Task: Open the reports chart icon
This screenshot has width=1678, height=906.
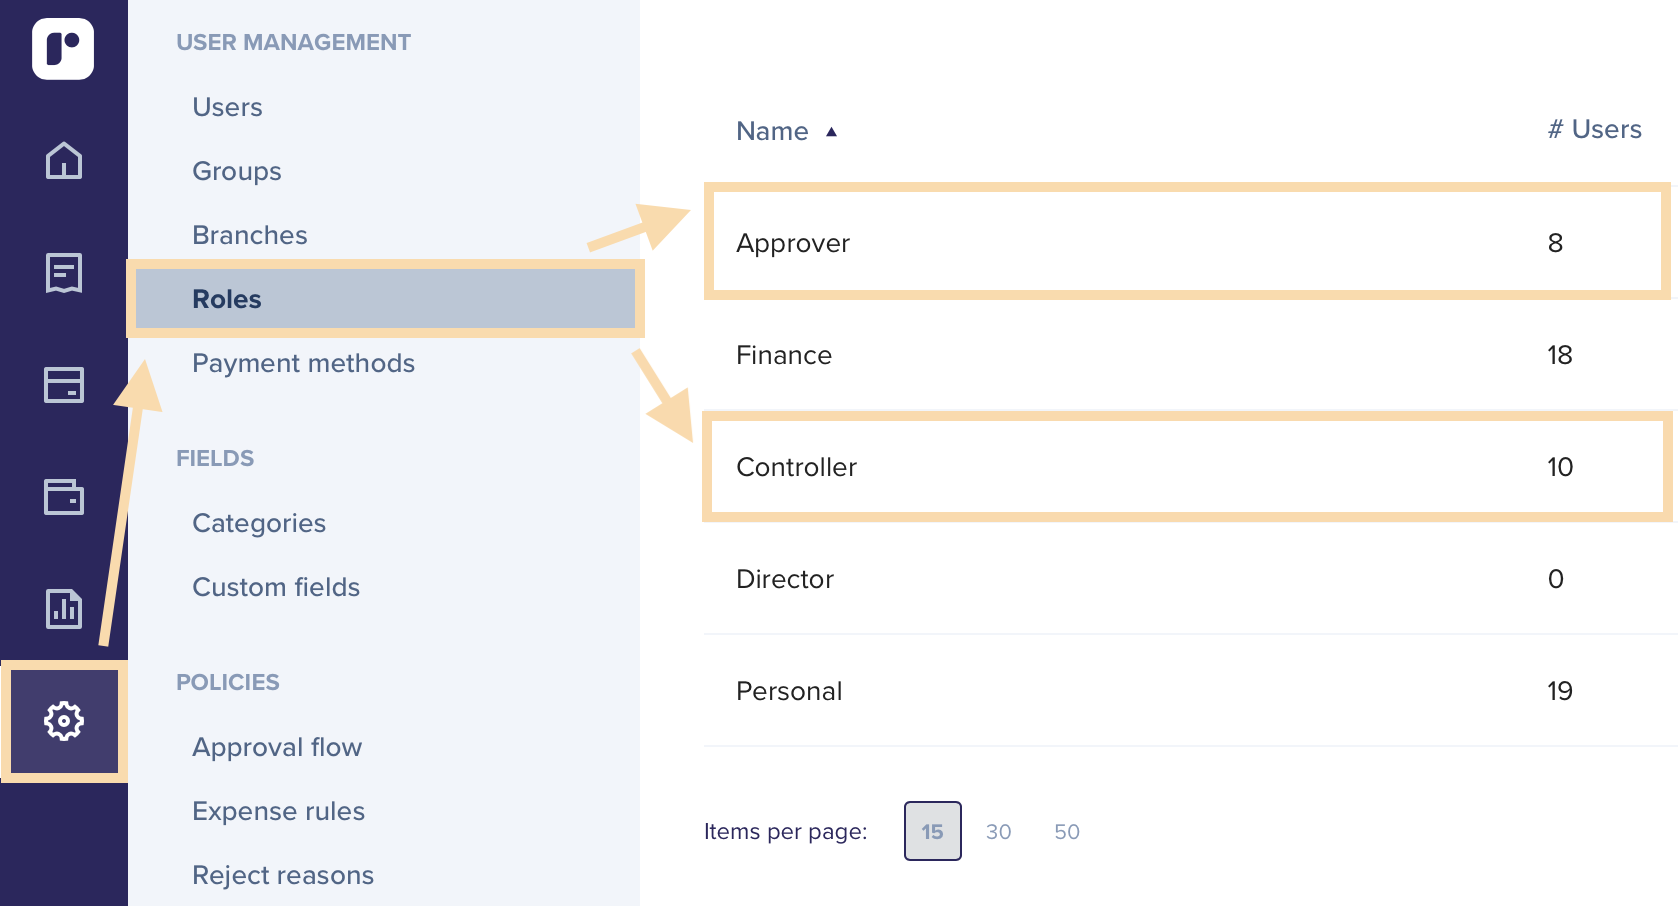Action: click(64, 608)
